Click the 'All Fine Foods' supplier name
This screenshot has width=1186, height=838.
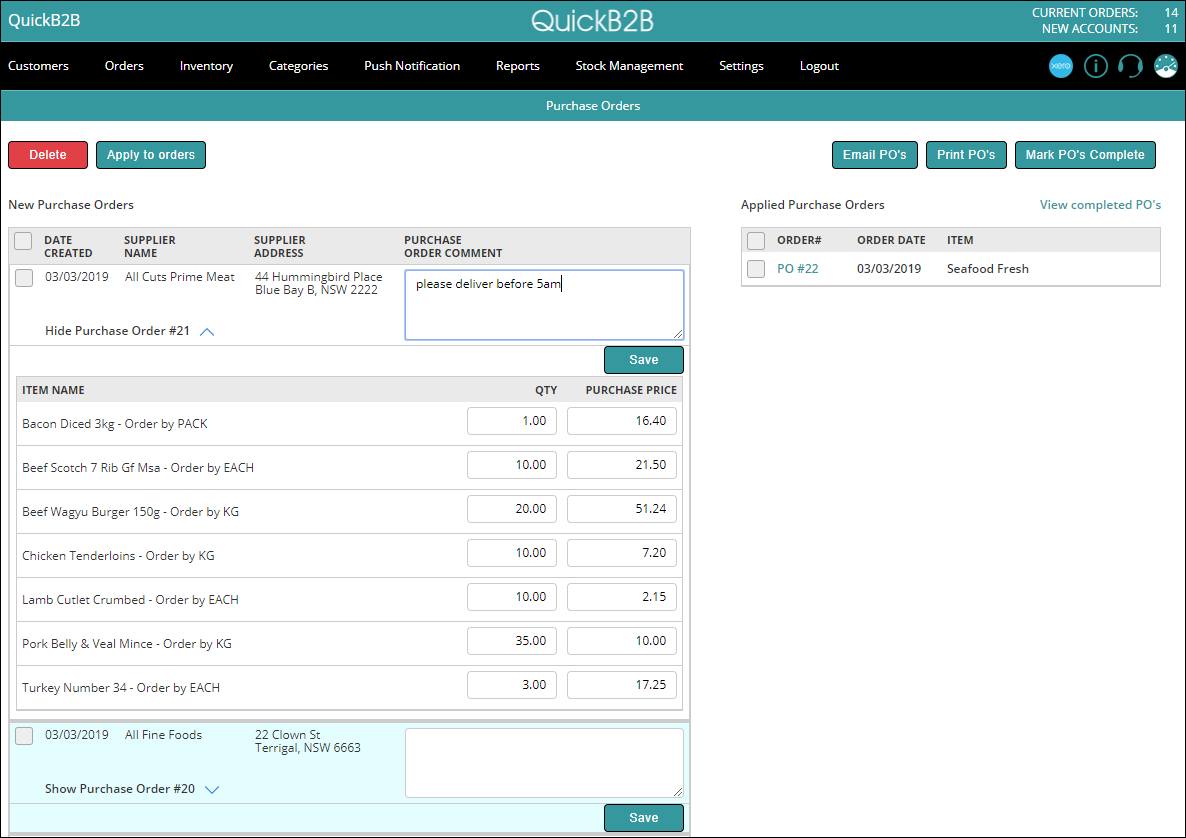163,734
